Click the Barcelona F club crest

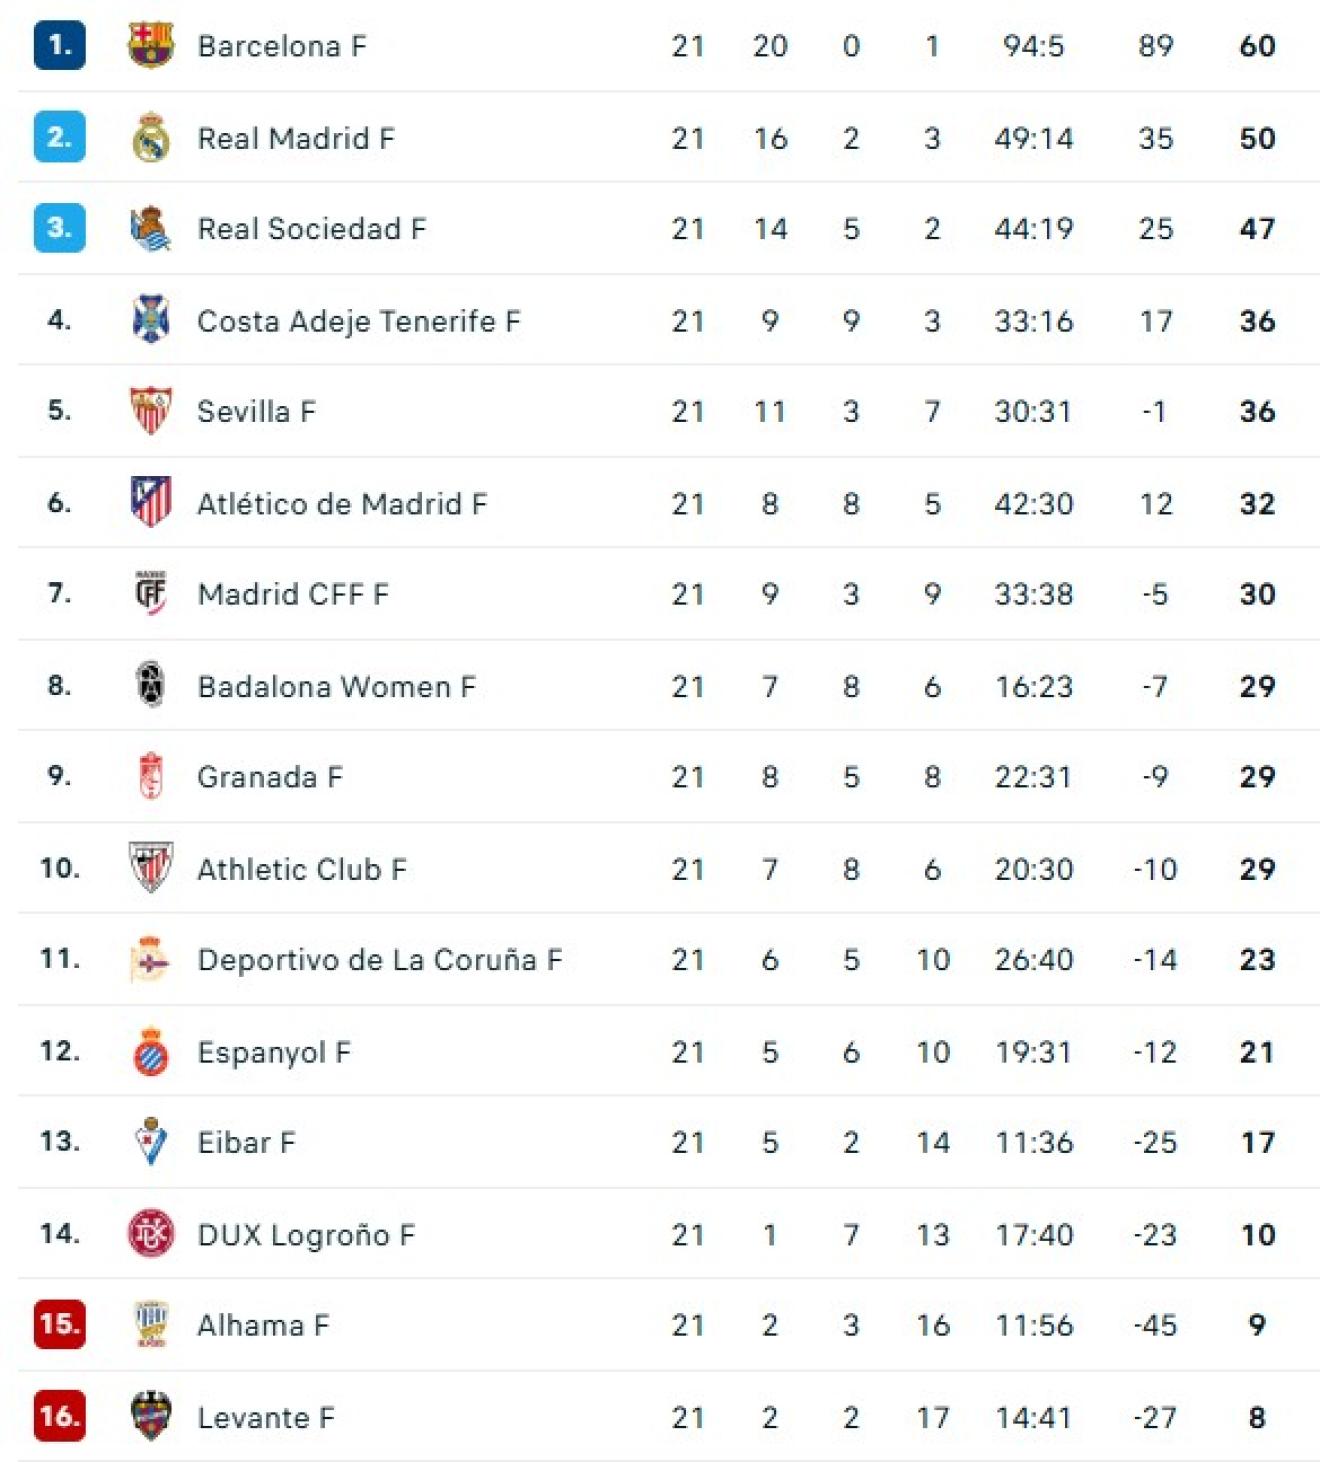coord(151,46)
